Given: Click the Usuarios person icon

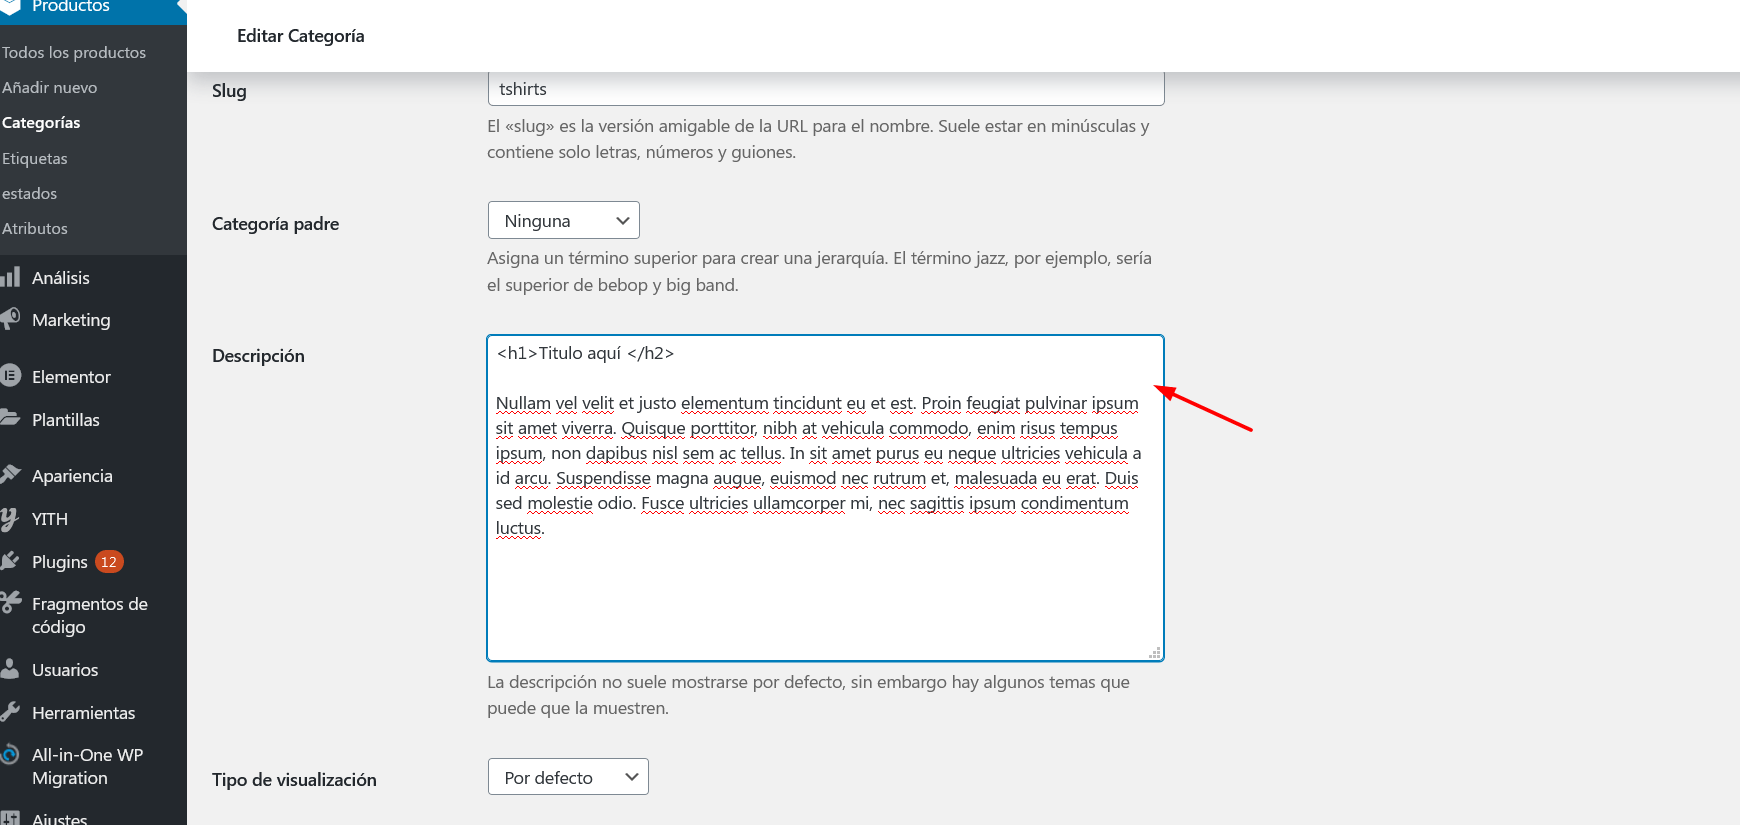Looking at the screenshot, I should click(x=10, y=669).
